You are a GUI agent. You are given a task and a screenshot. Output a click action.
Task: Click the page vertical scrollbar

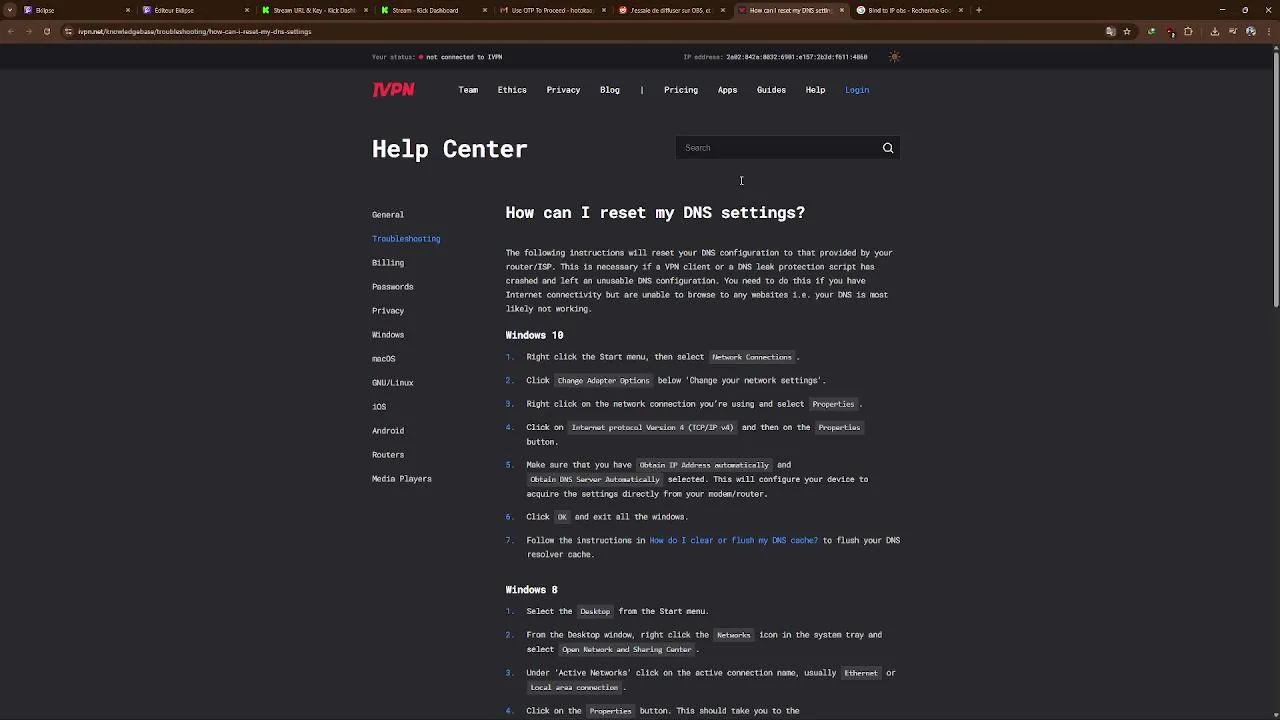point(1276,178)
